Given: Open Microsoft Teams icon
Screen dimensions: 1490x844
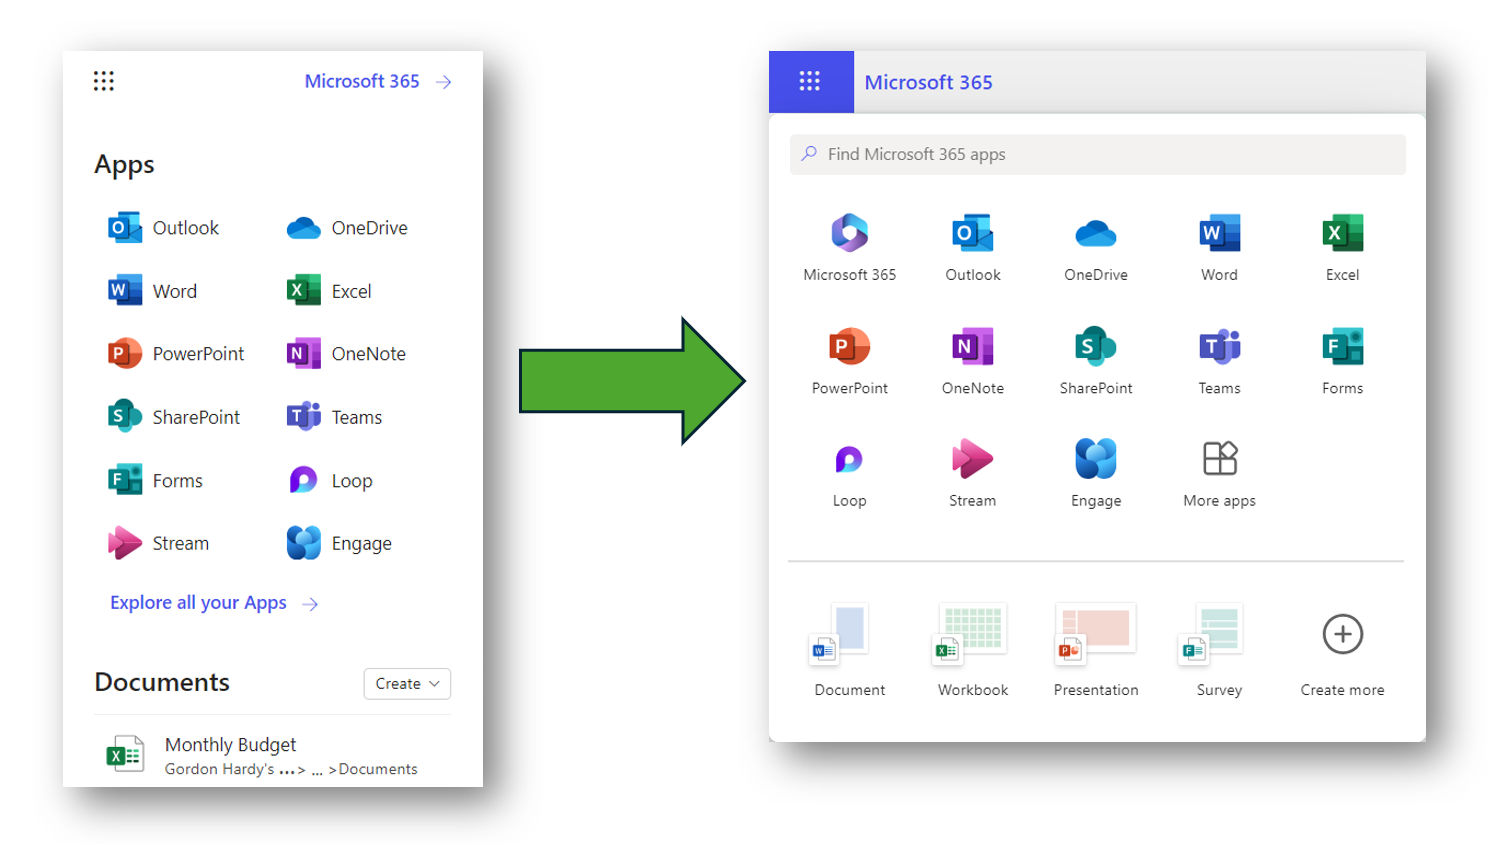Looking at the screenshot, I should click(1218, 346).
